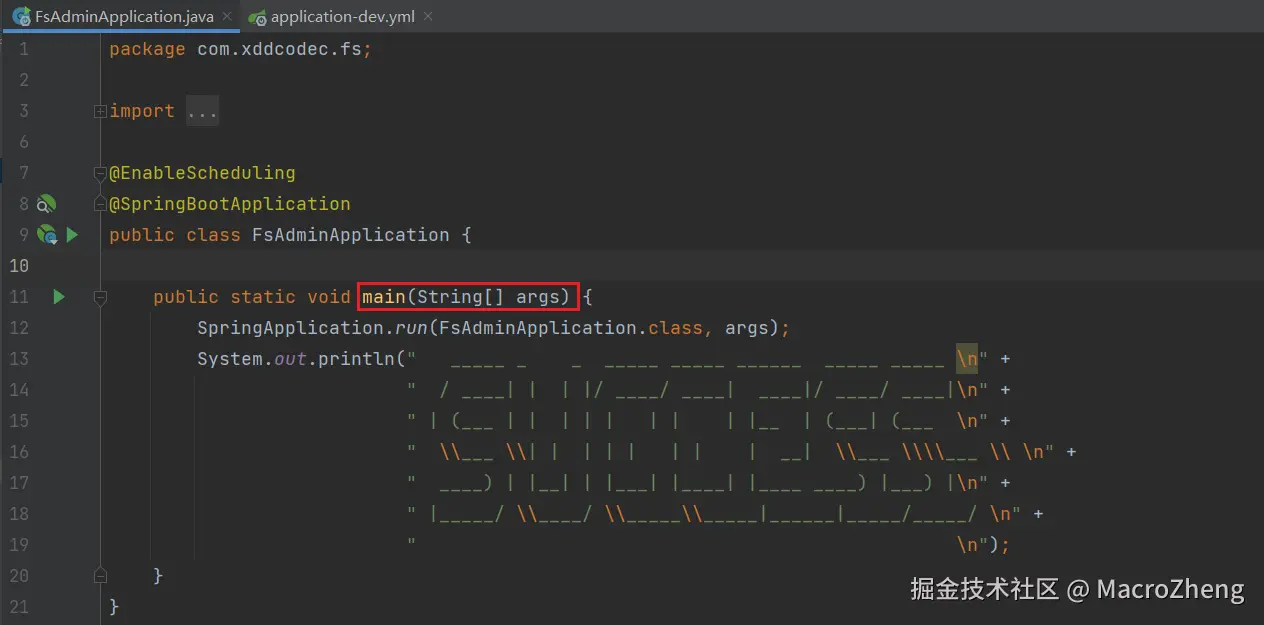Viewport: 1264px width, 625px height.
Task: Collapse fold marker at @EnableScheduling annotation
Action: (100, 173)
